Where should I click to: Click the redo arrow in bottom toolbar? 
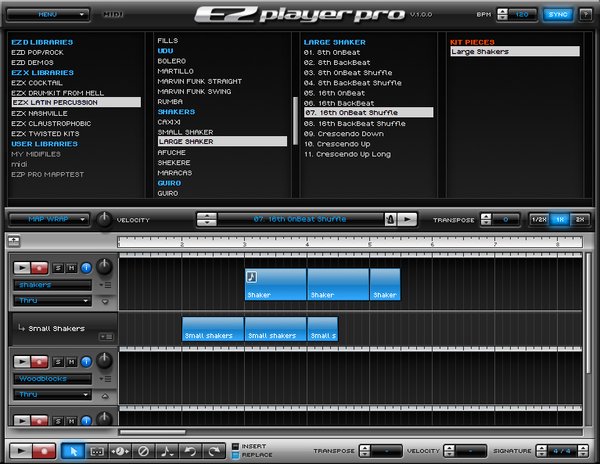213,452
